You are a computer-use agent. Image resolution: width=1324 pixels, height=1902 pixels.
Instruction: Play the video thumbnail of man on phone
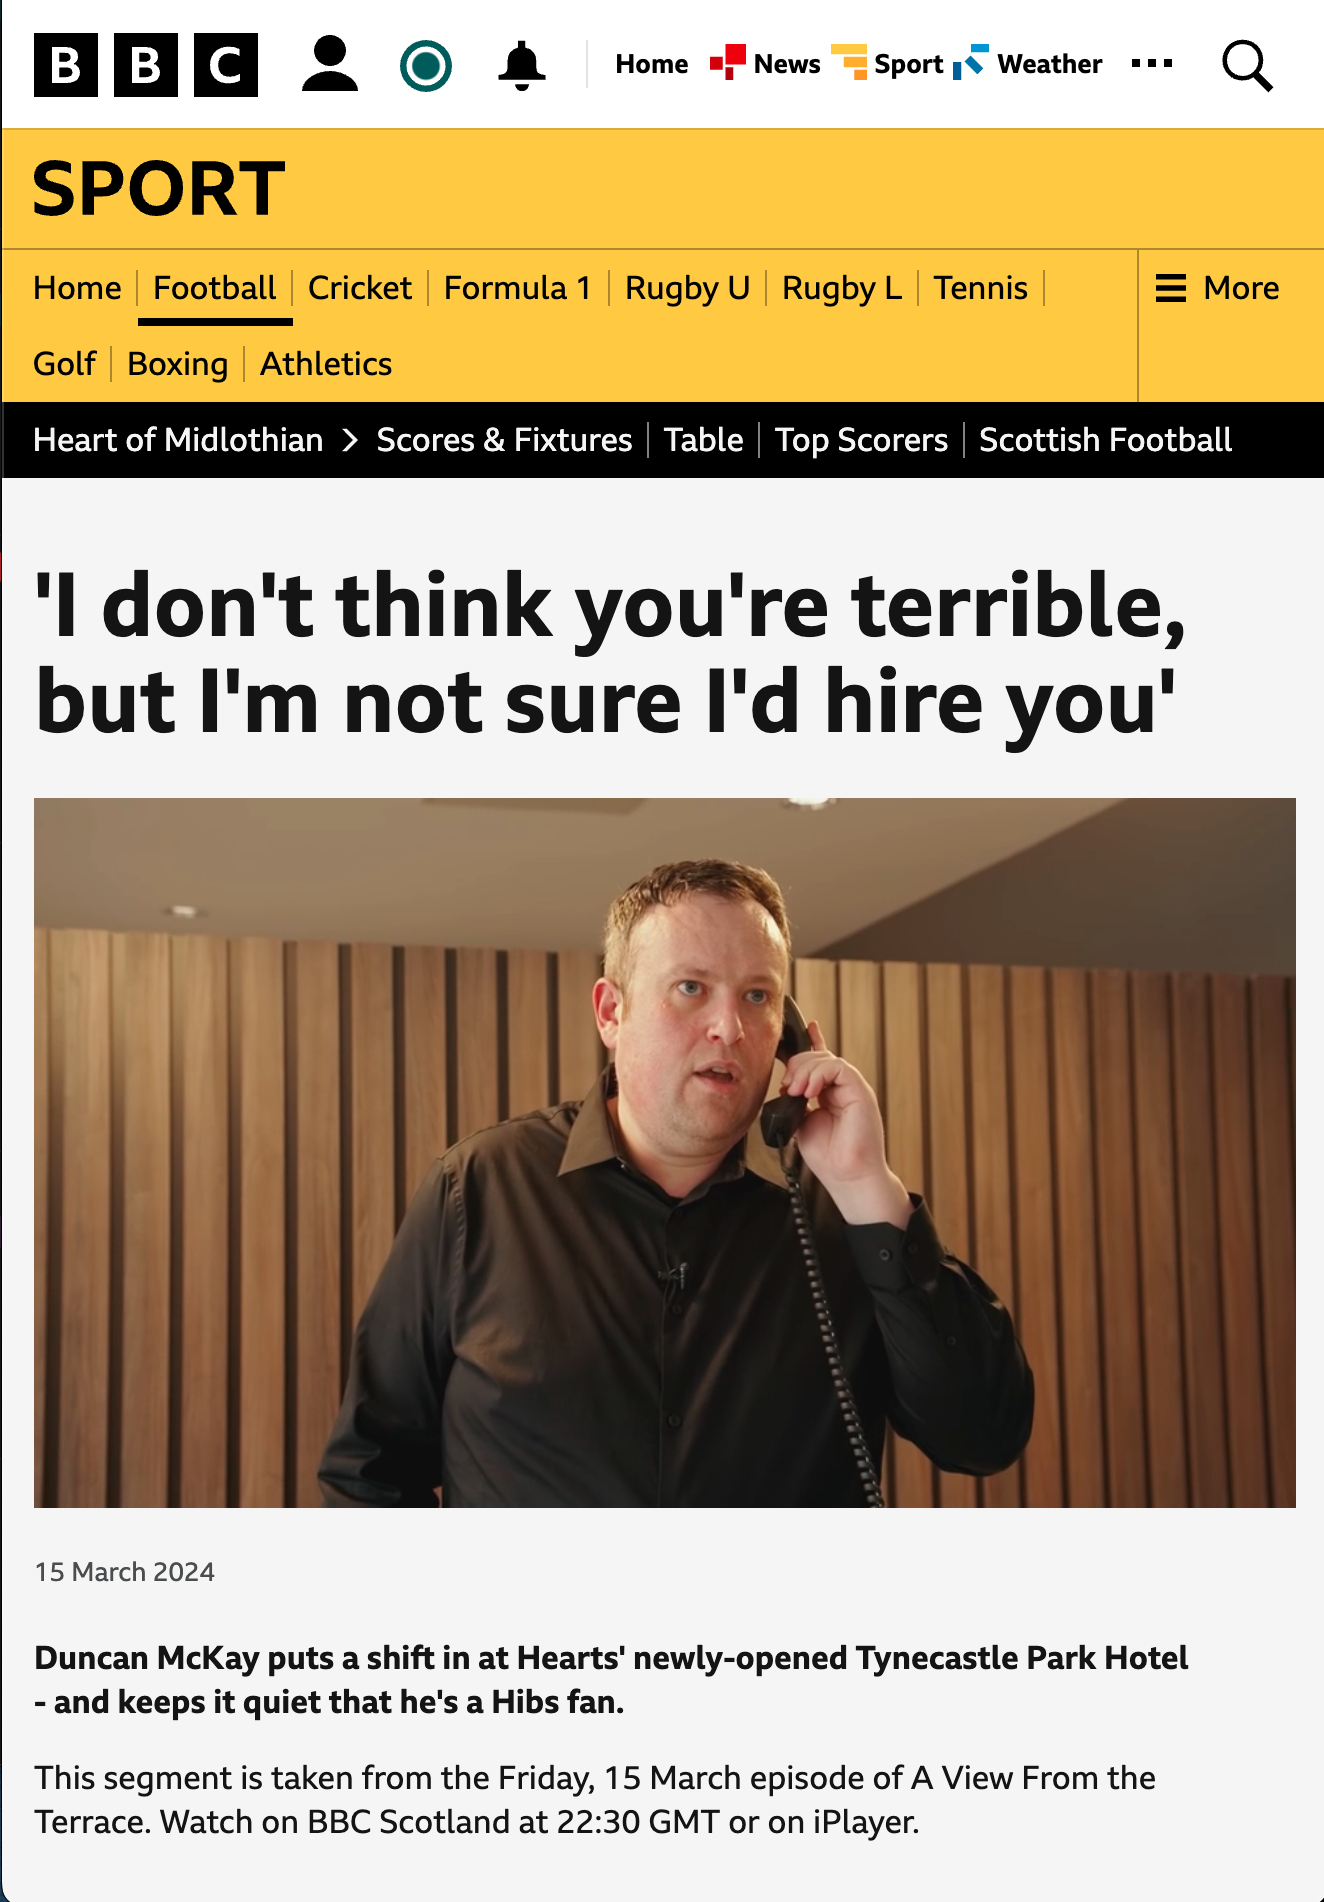coord(665,1152)
